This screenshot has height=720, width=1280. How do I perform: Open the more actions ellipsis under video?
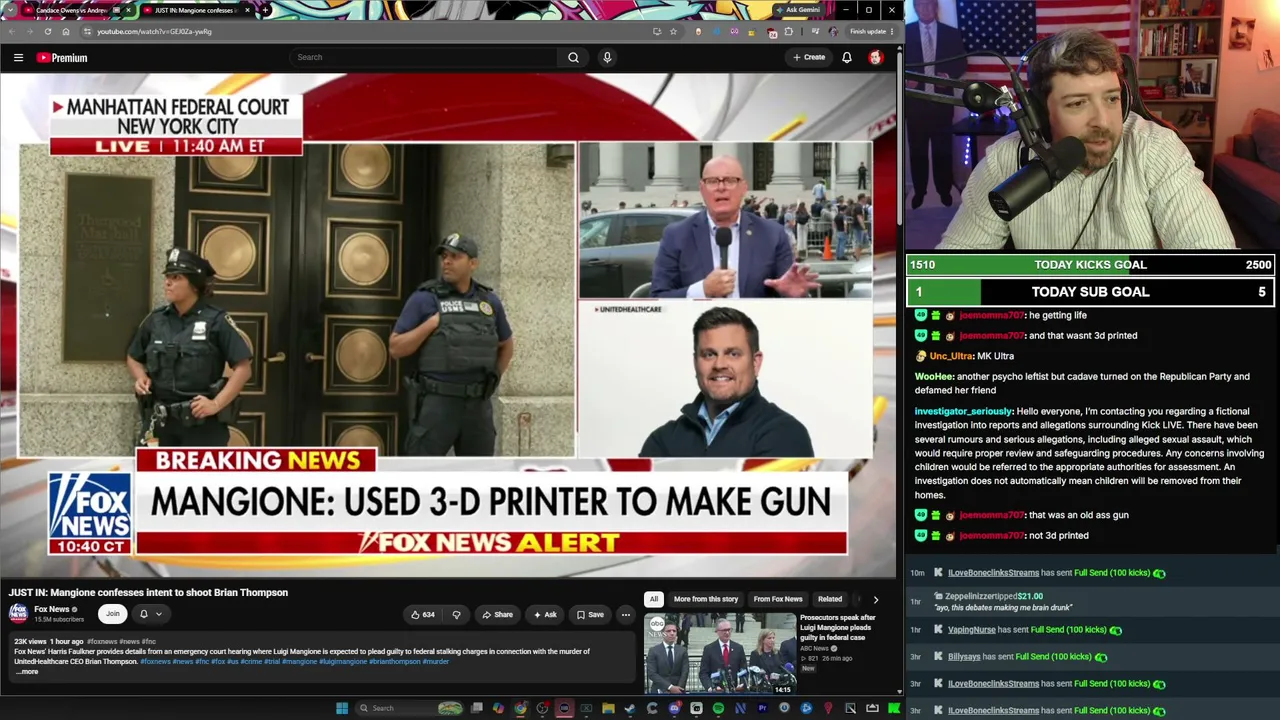(x=625, y=615)
